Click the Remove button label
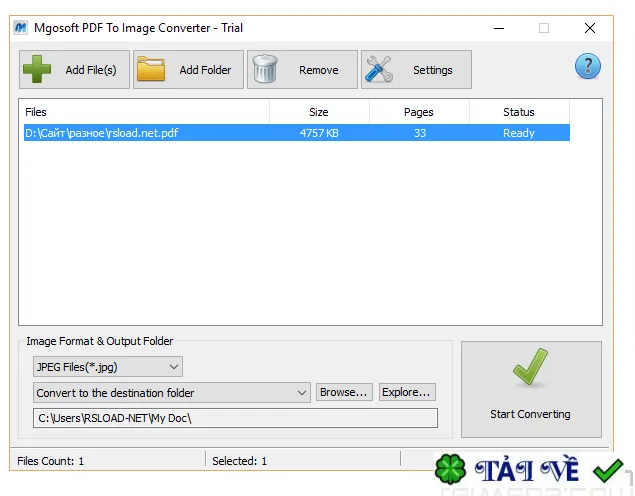The height and width of the screenshot is (496, 635). [319, 70]
